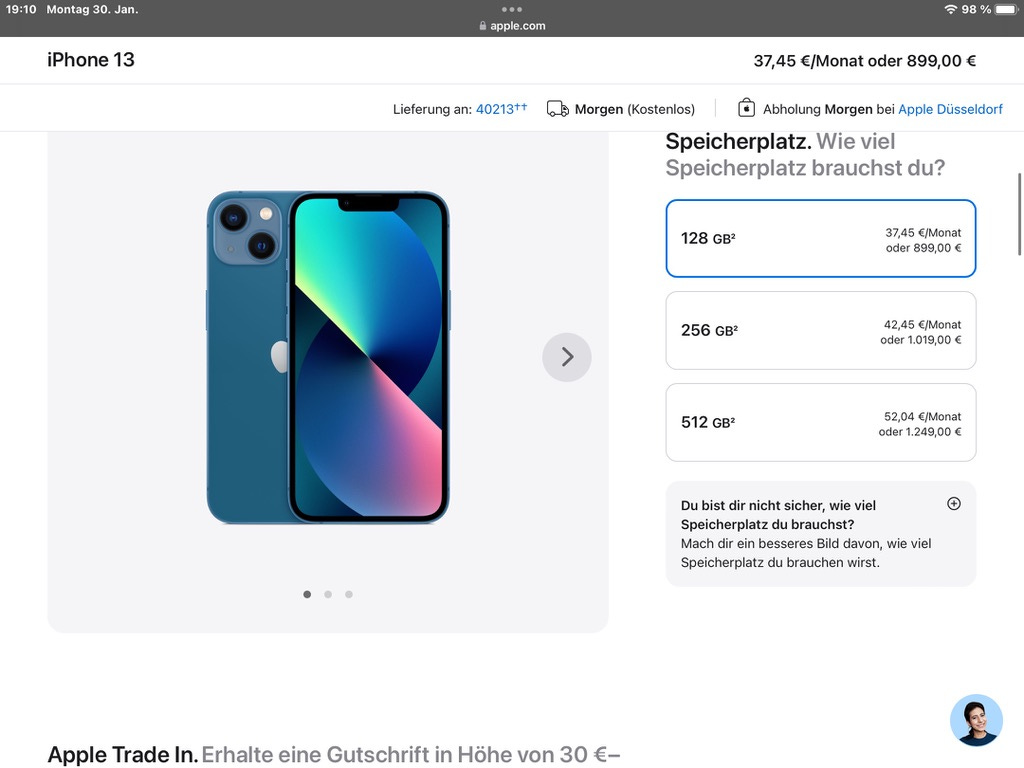Expand the storage help plus icon
Image resolution: width=1024 pixels, height=768 pixels.
tap(953, 504)
